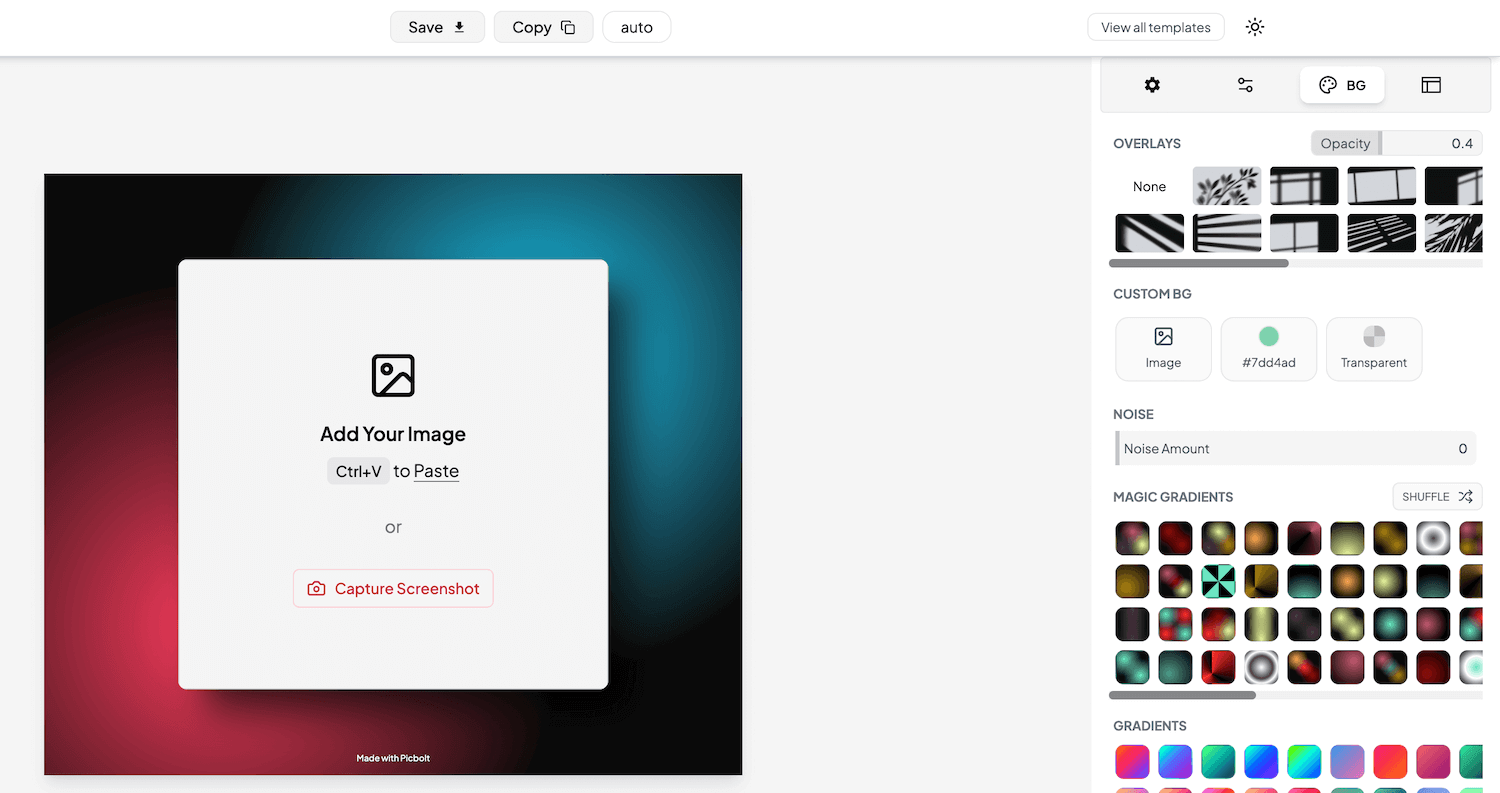
Task: Pick the lime-to-blue gradient swatch
Action: pyautogui.click(x=1305, y=761)
